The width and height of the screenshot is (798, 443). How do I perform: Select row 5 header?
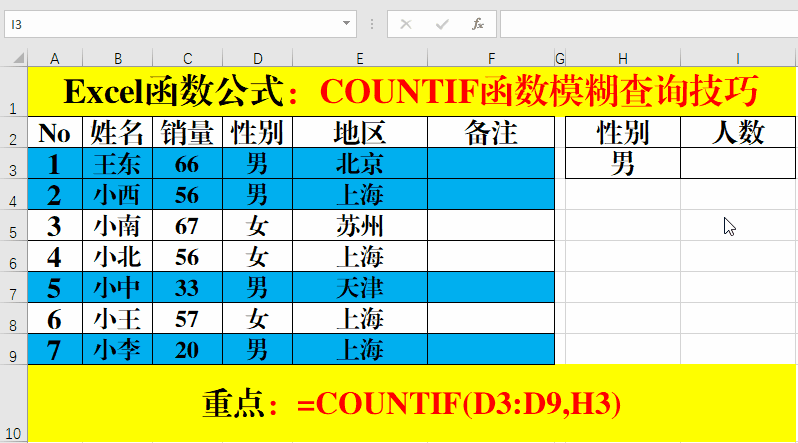[14, 226]
